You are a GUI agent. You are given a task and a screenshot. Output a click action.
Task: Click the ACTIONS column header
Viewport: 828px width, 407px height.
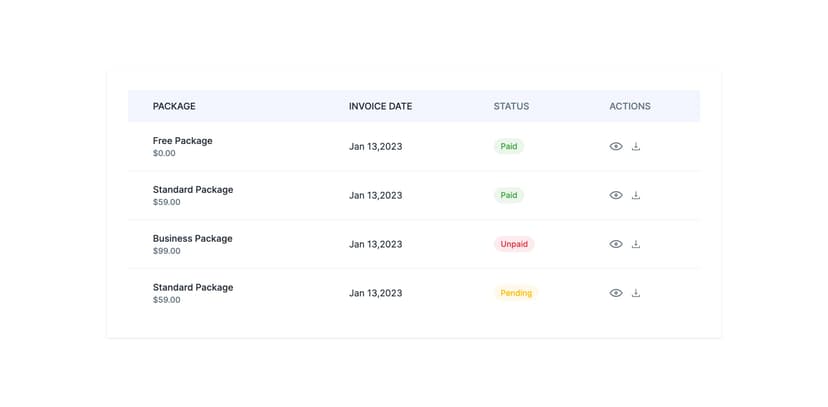pyautogui.click(x=630, y=106)
